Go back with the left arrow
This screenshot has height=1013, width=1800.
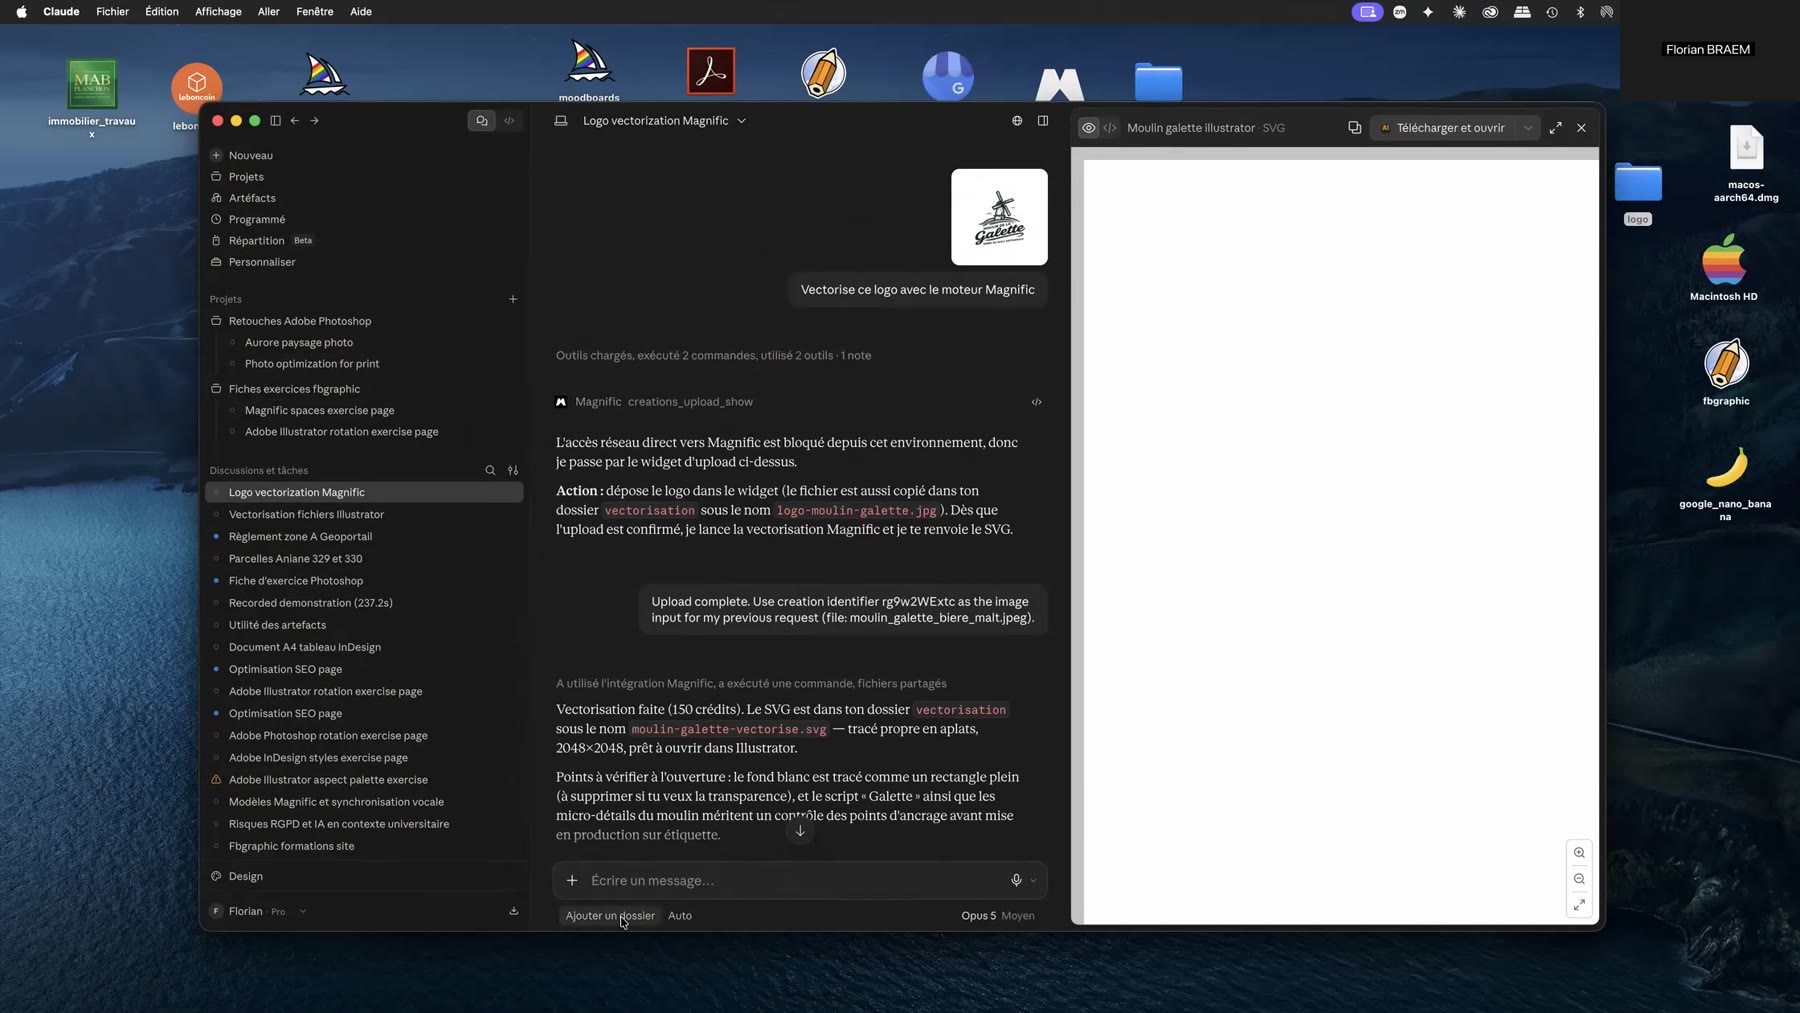(x=295, y=121)
